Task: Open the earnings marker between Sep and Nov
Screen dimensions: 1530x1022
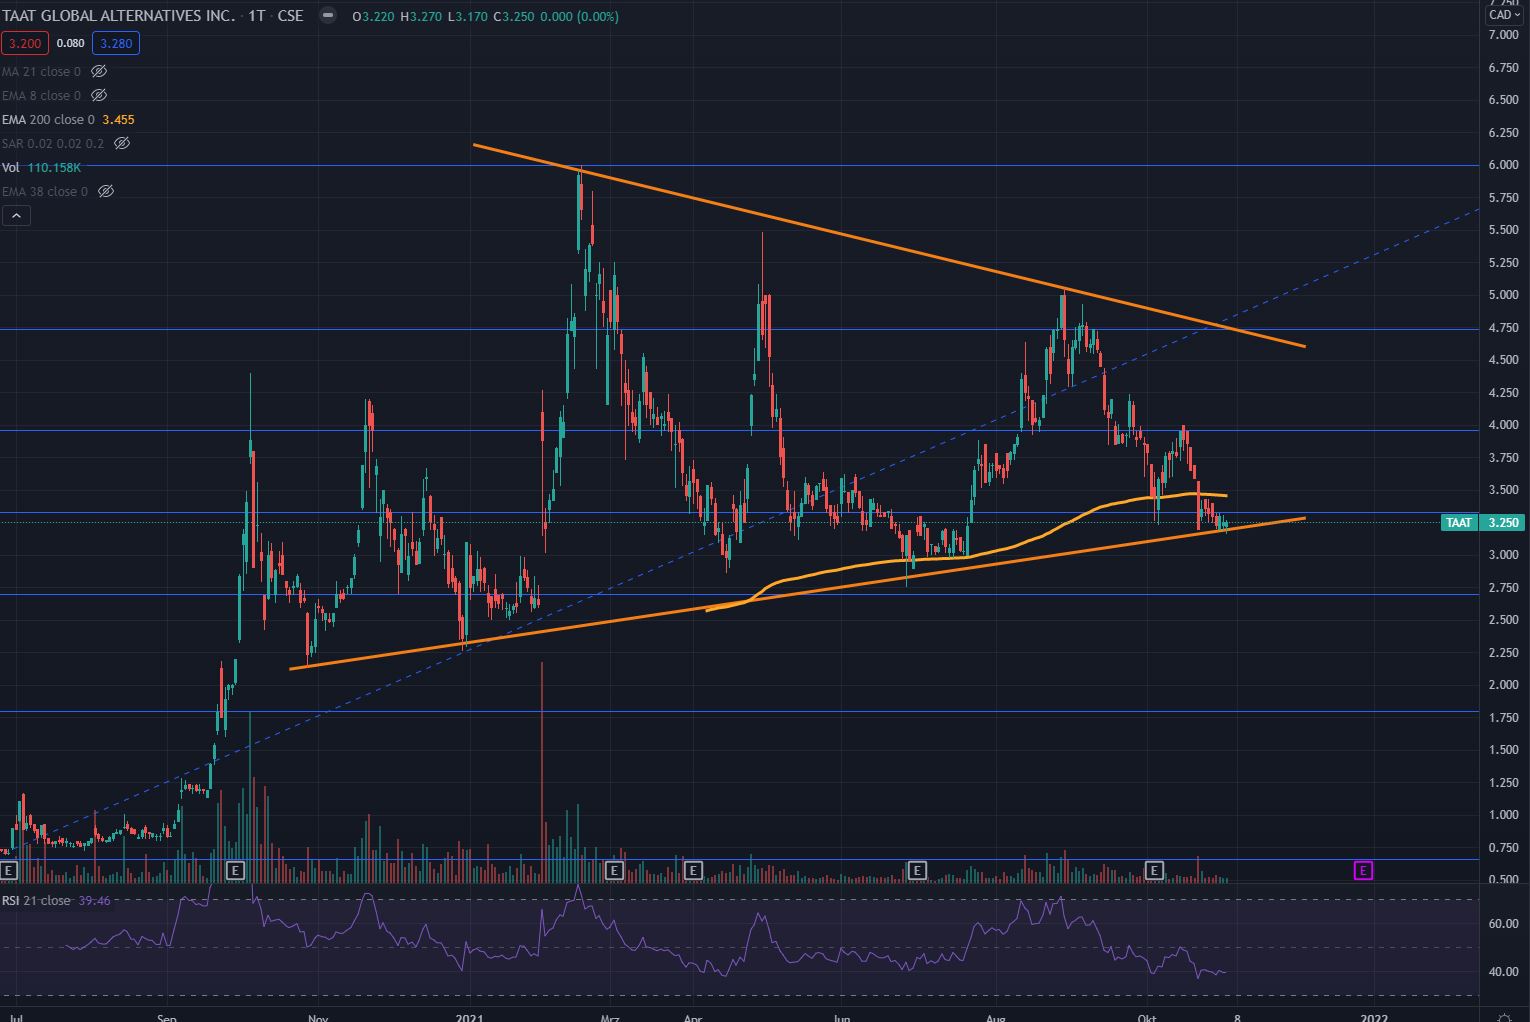Action: 235,871
